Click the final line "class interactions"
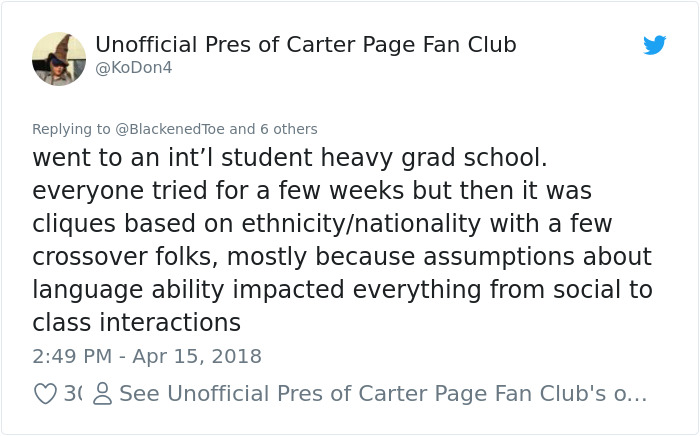700x436 pixels. click(x=136, y=322)
